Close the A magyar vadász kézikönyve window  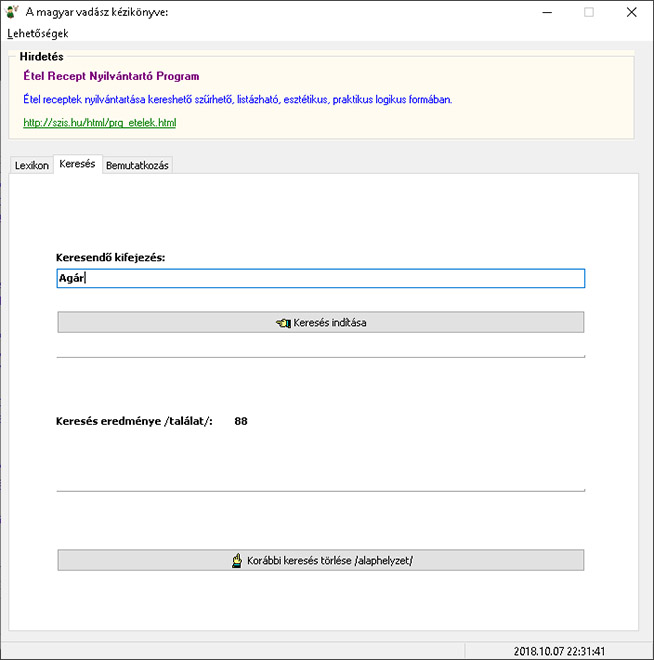click(631, 12)
